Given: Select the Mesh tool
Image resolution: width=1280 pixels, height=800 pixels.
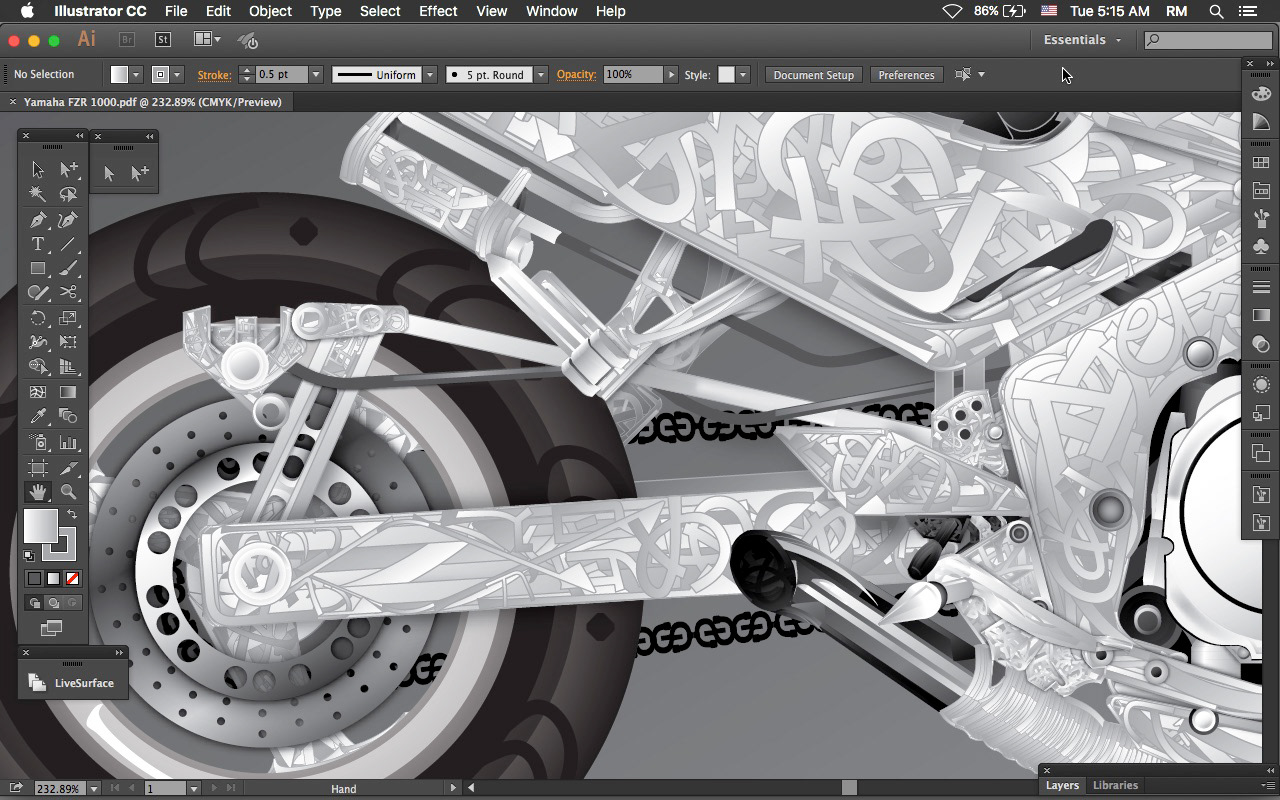Looking at the screenshot, I should pyautogui.click(x=38, y=392).
